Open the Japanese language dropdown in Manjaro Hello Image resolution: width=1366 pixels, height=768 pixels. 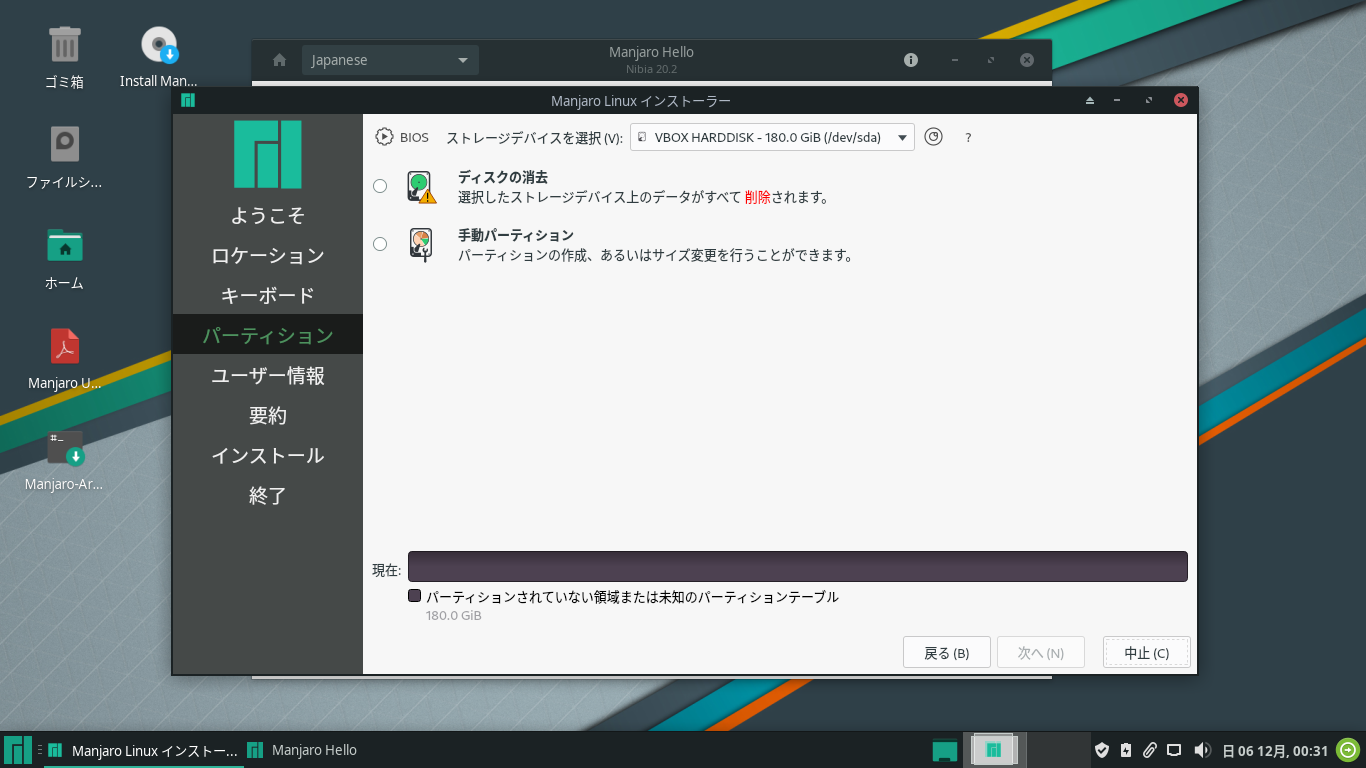click(390, 60)
